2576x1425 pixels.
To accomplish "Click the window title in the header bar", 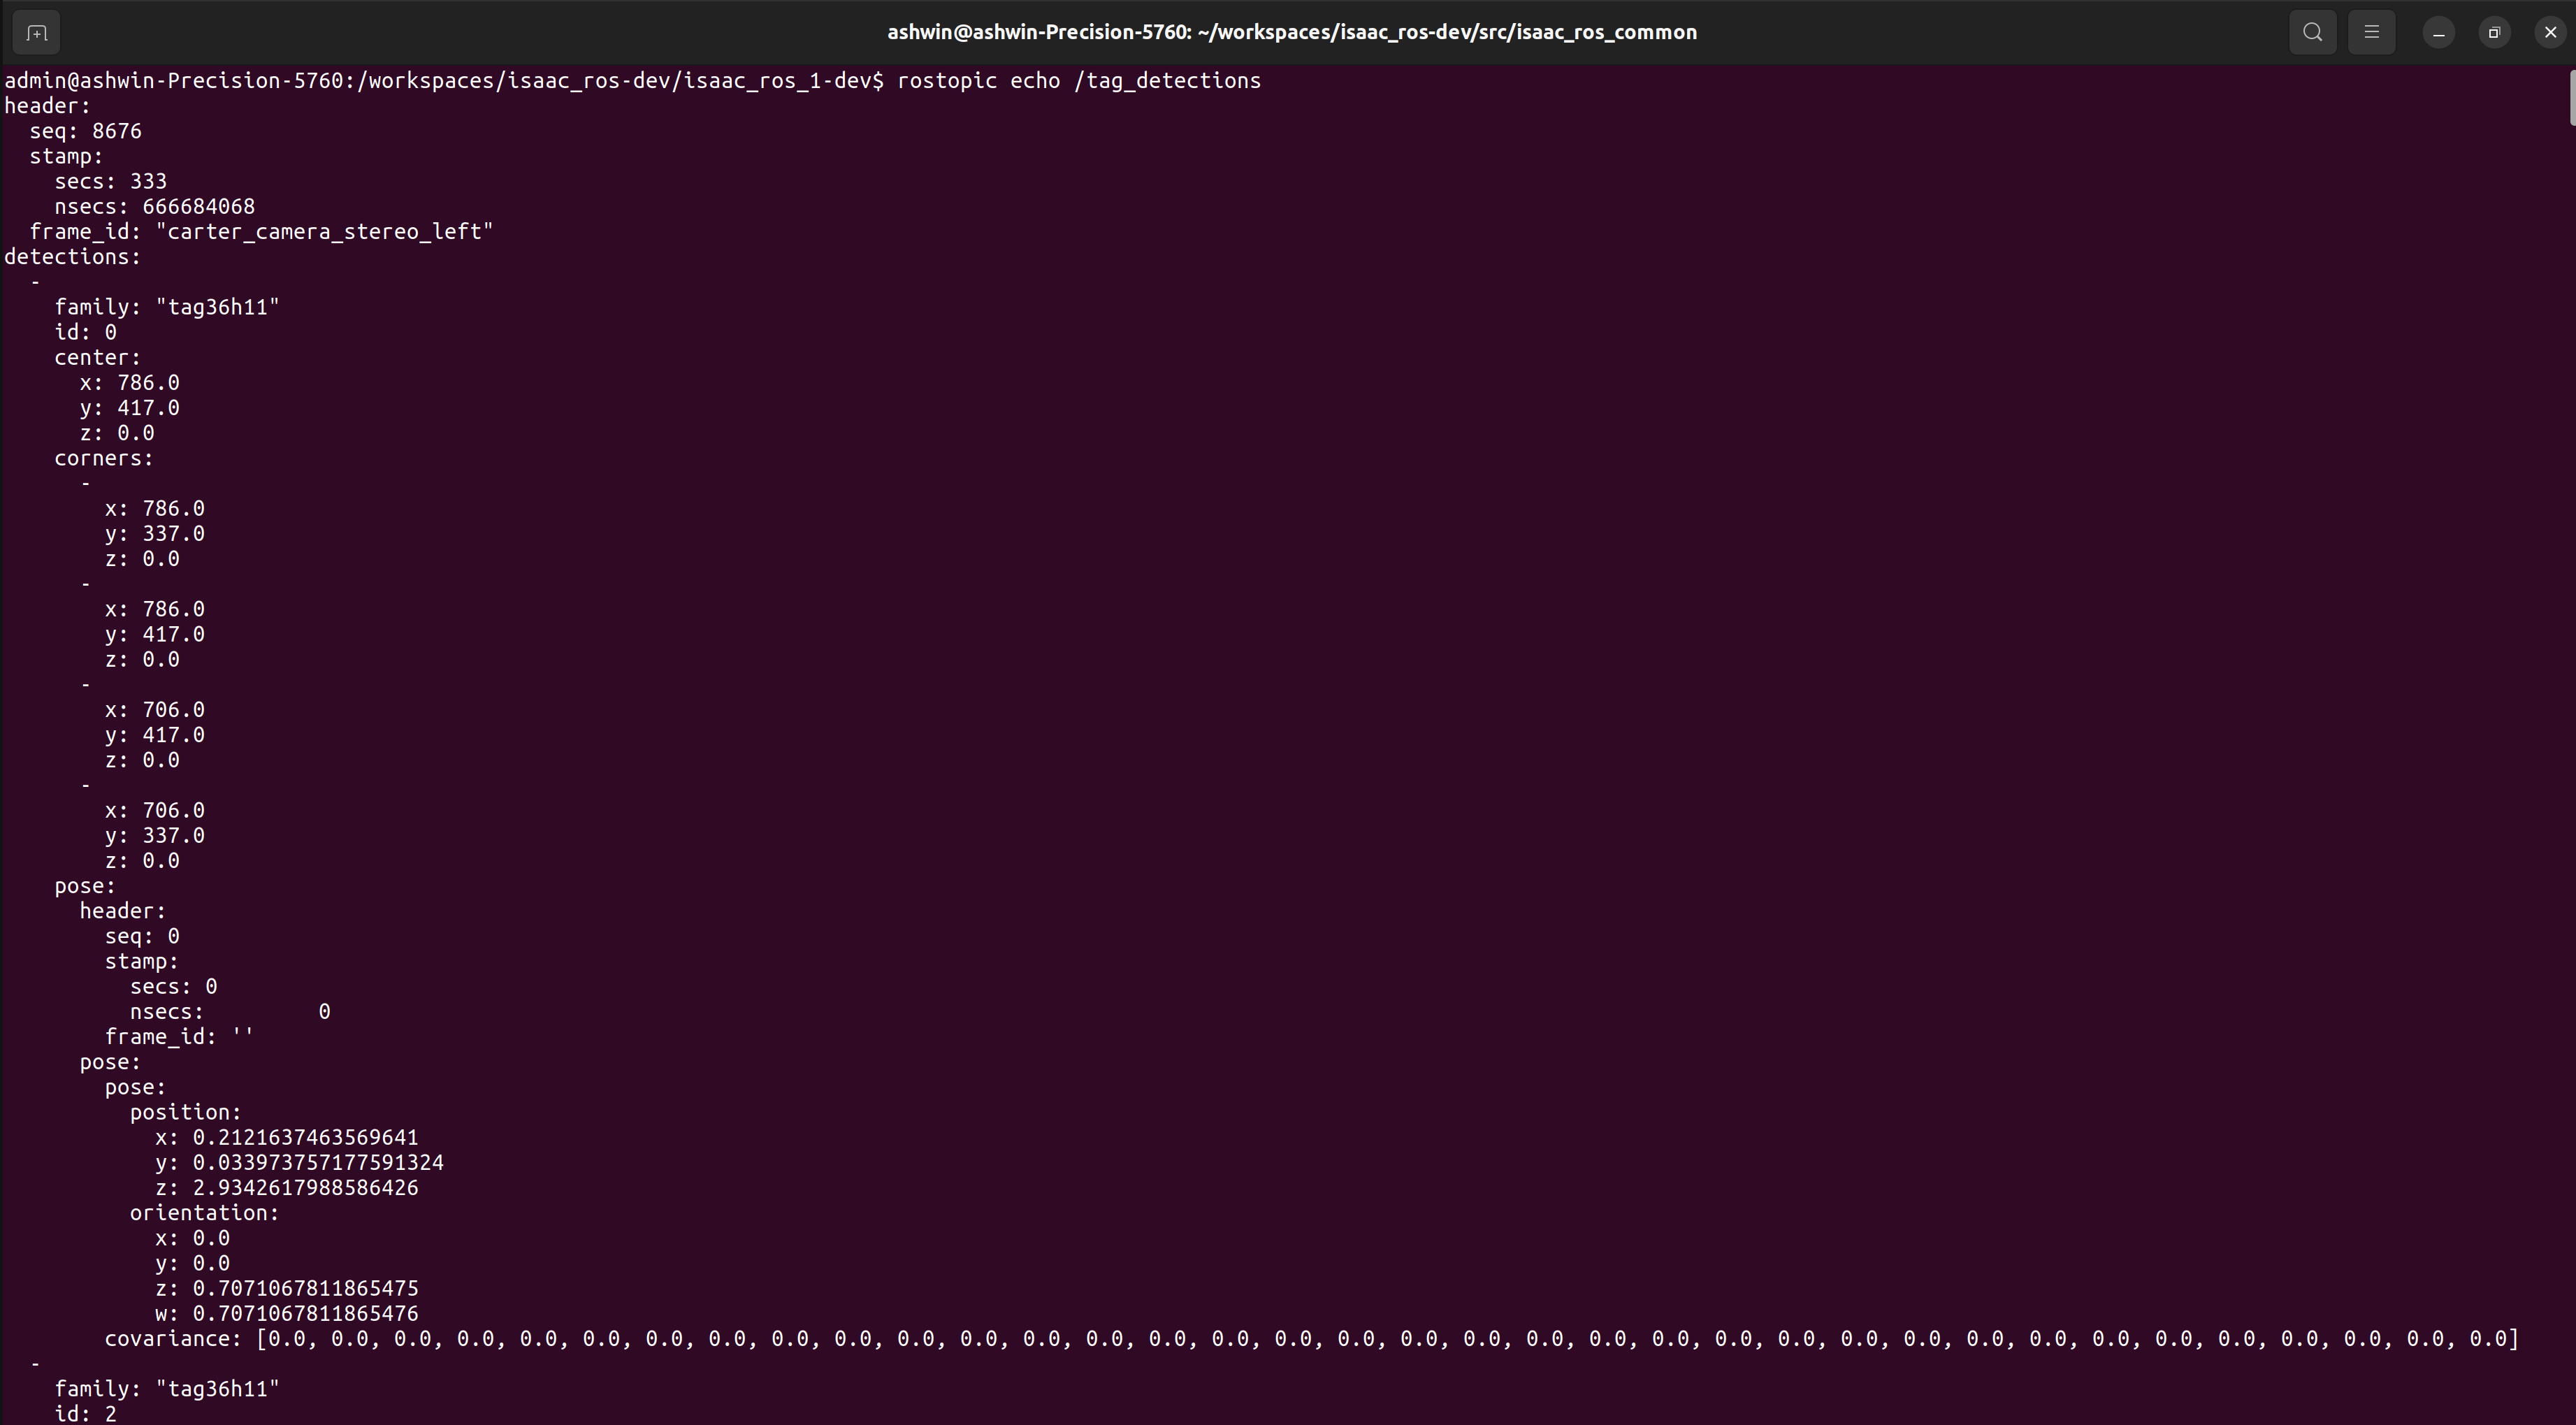I will click(x=1290, y=32).
